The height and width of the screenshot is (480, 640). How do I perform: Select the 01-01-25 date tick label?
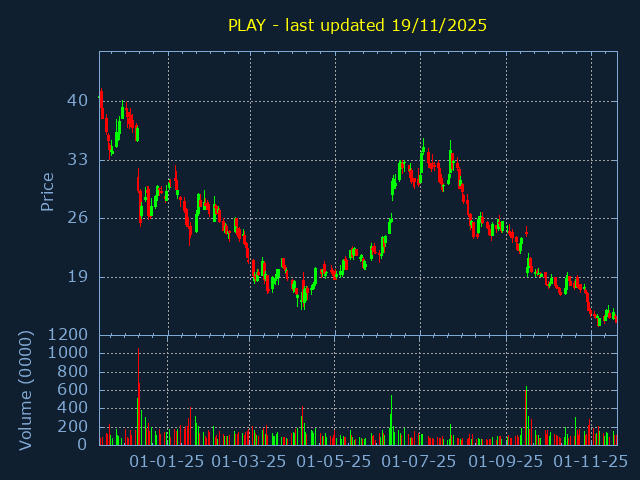[x=168, y=462]
